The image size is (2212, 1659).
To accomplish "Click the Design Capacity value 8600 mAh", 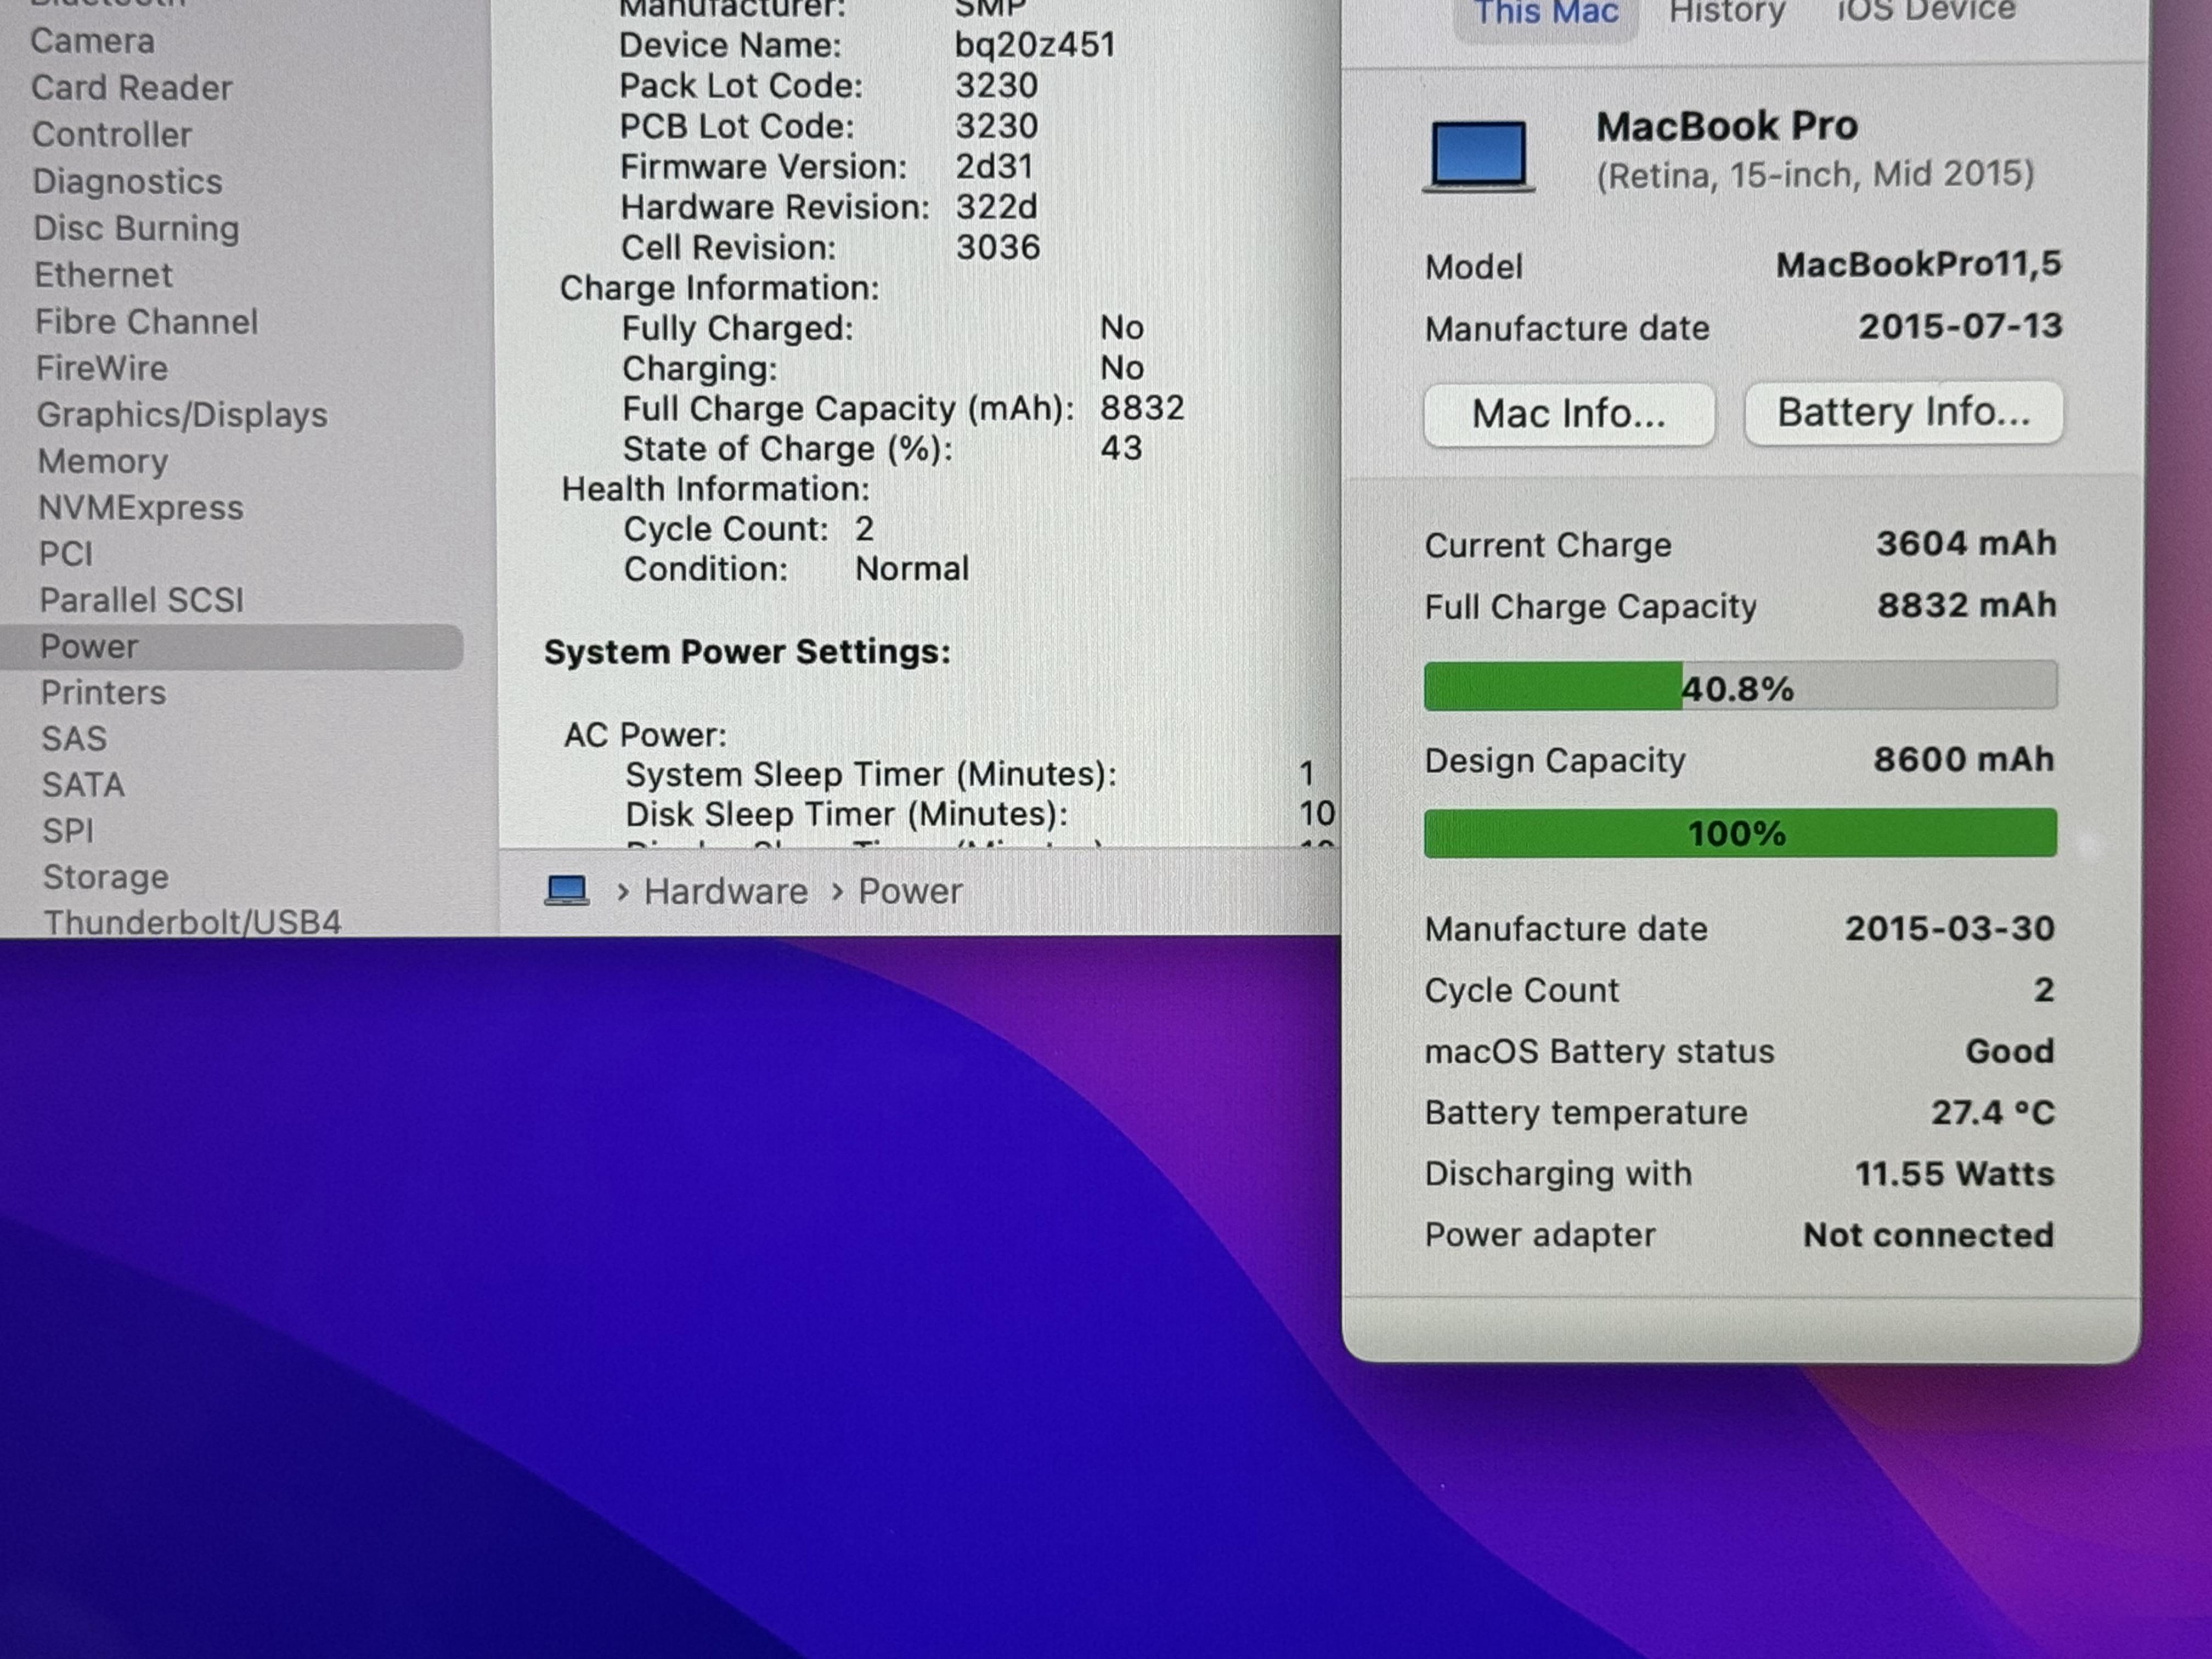I will [1964, 760].
